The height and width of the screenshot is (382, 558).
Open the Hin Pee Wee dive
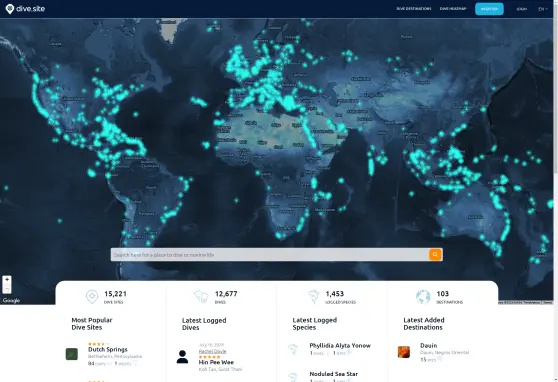click(216, 362)
